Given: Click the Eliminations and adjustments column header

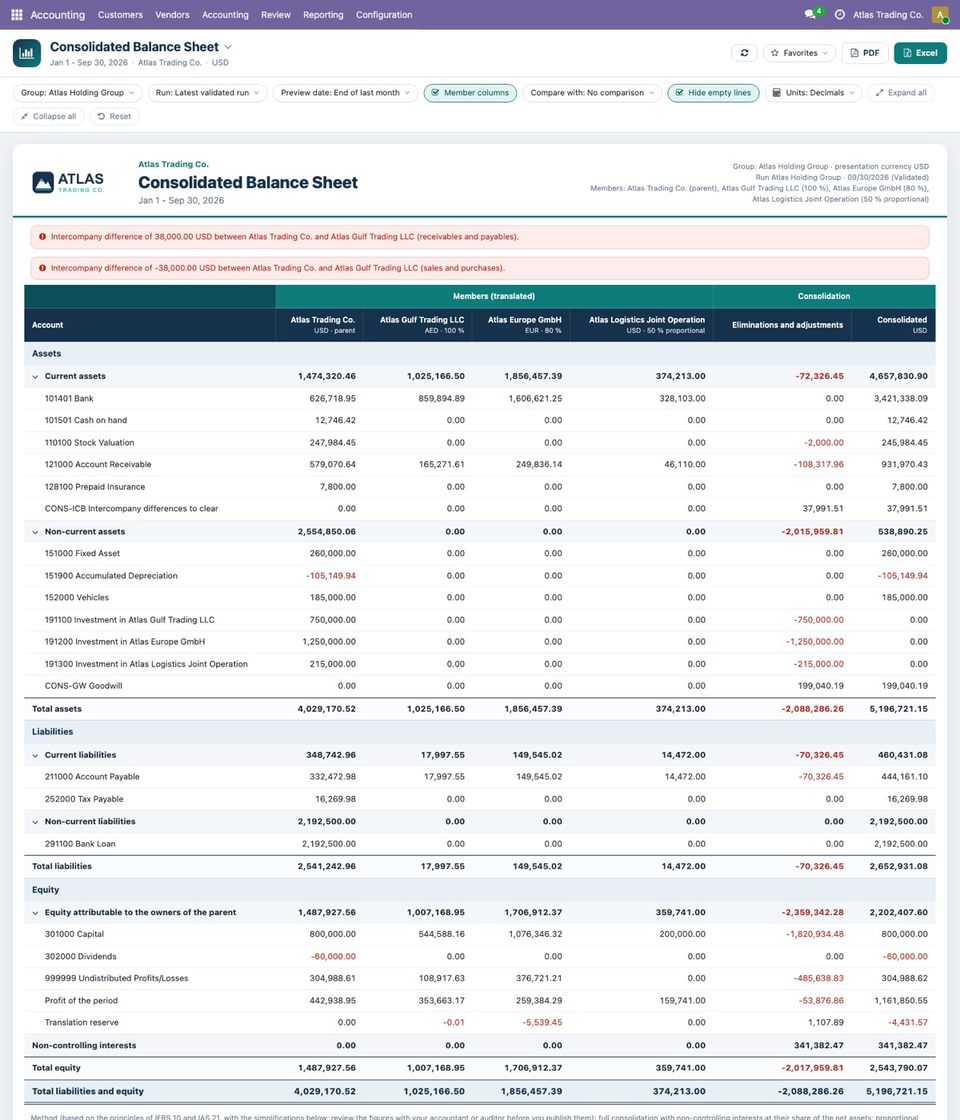Looking at the screenshot, I should (782, 325).
